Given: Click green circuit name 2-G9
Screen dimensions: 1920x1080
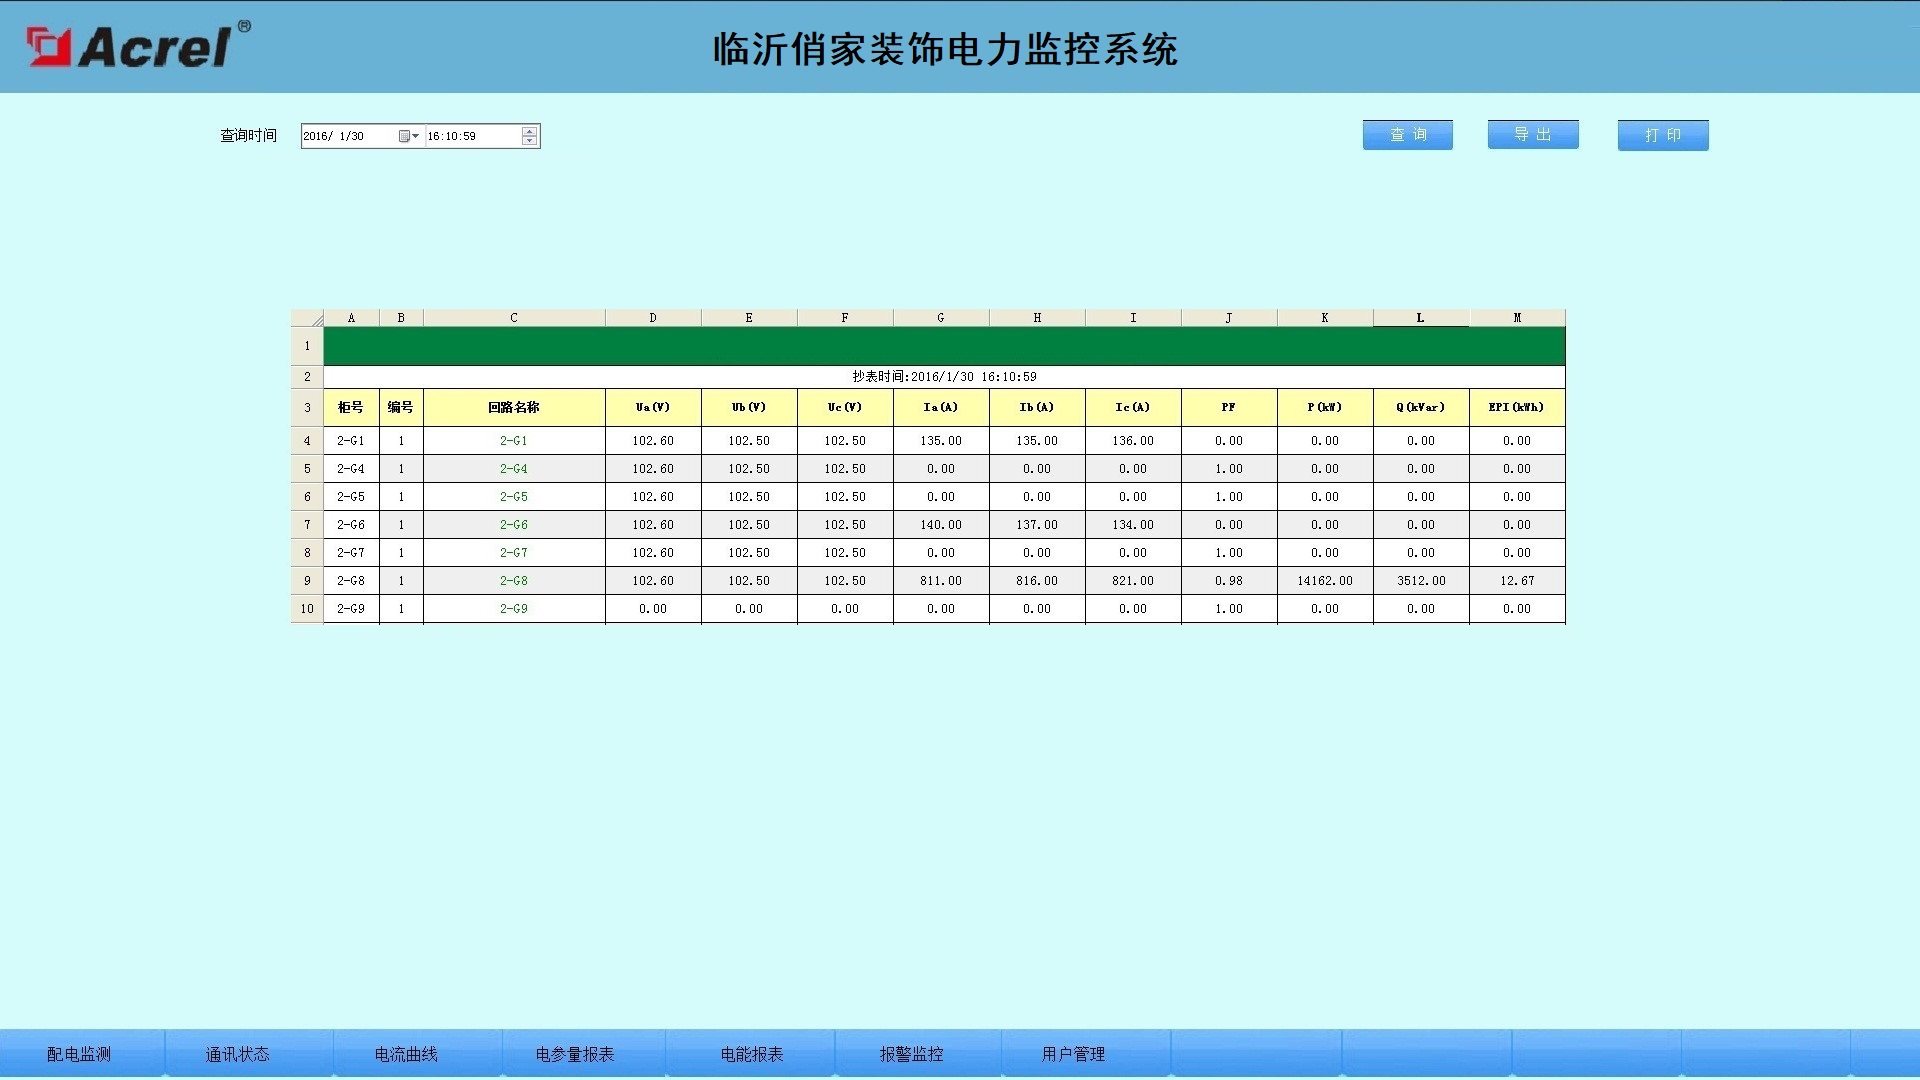Looking at the screenshot, I should [x=514, y=609].
